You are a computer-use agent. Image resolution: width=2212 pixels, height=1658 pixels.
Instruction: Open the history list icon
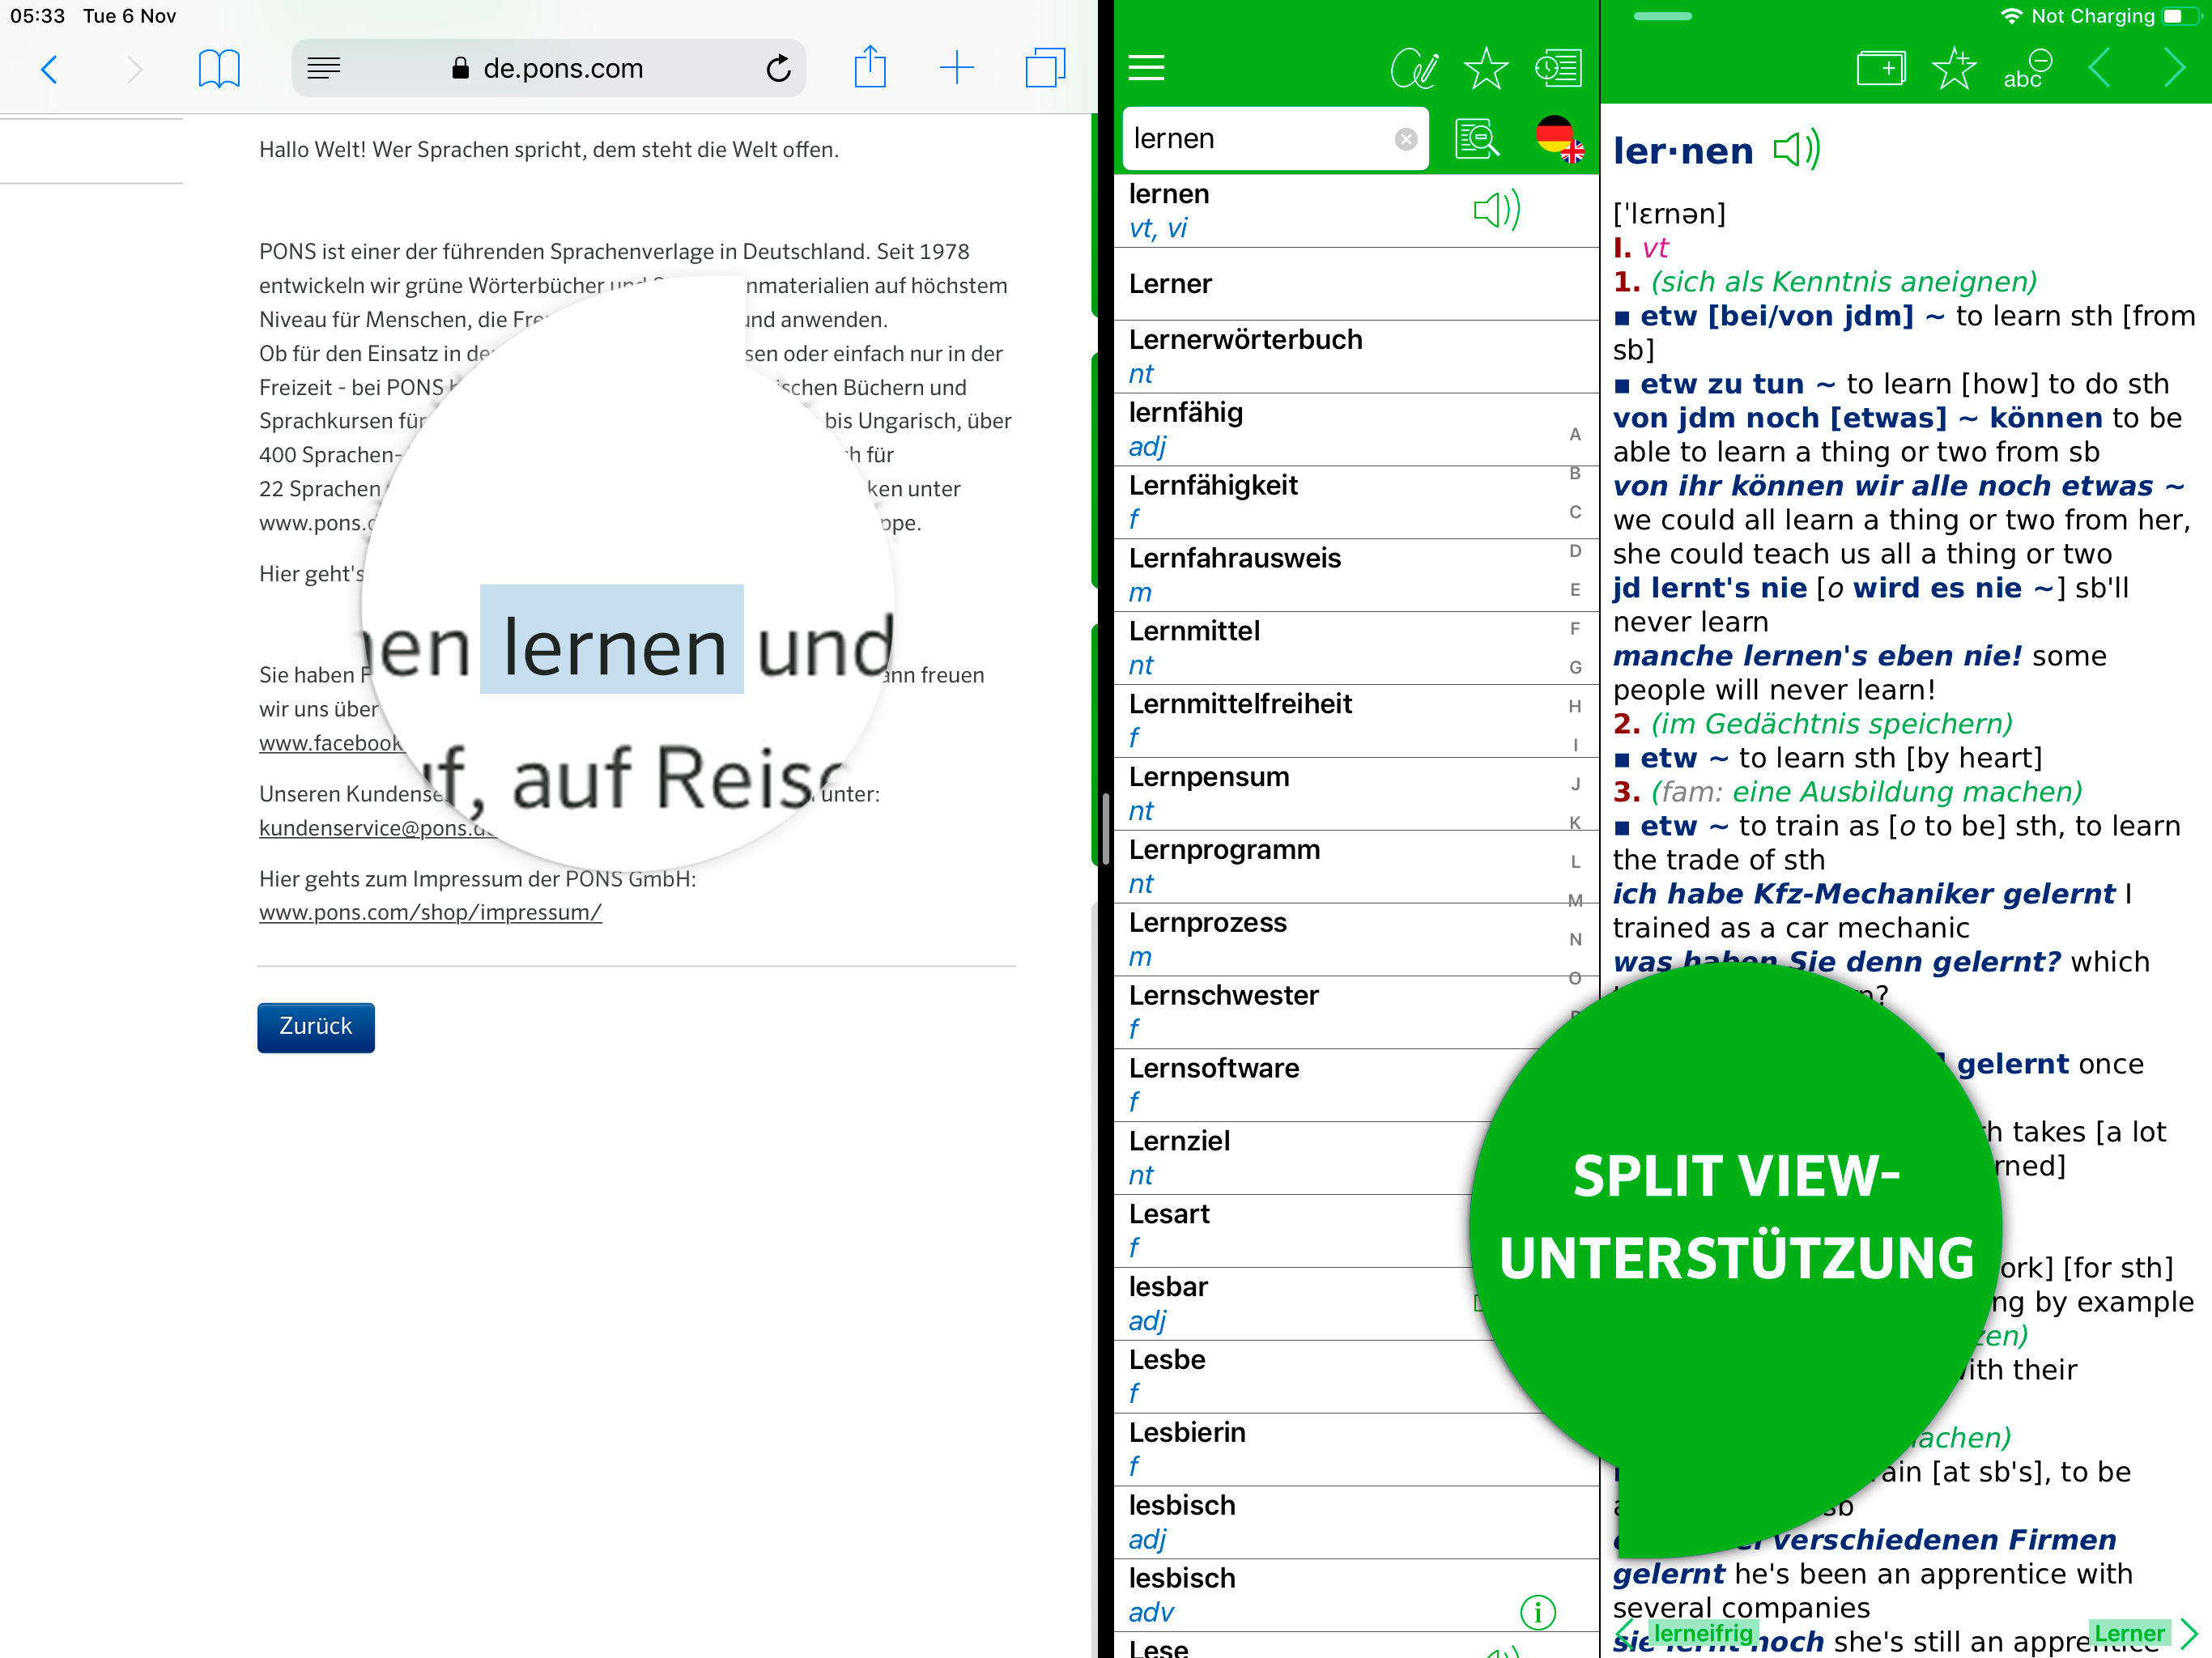tap(1558, 68)
